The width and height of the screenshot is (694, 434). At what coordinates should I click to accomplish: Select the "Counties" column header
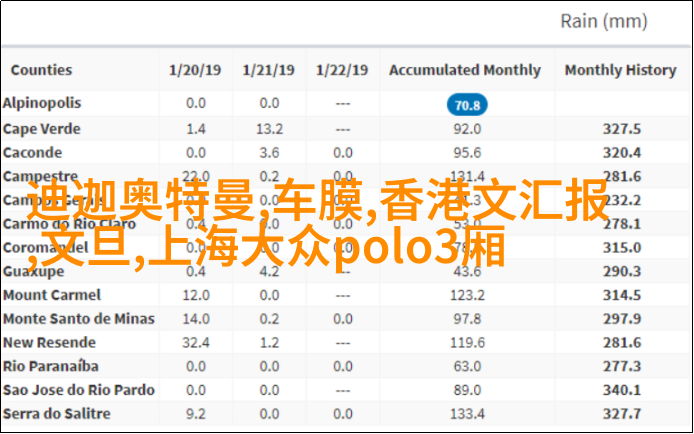tap(41, 70)
